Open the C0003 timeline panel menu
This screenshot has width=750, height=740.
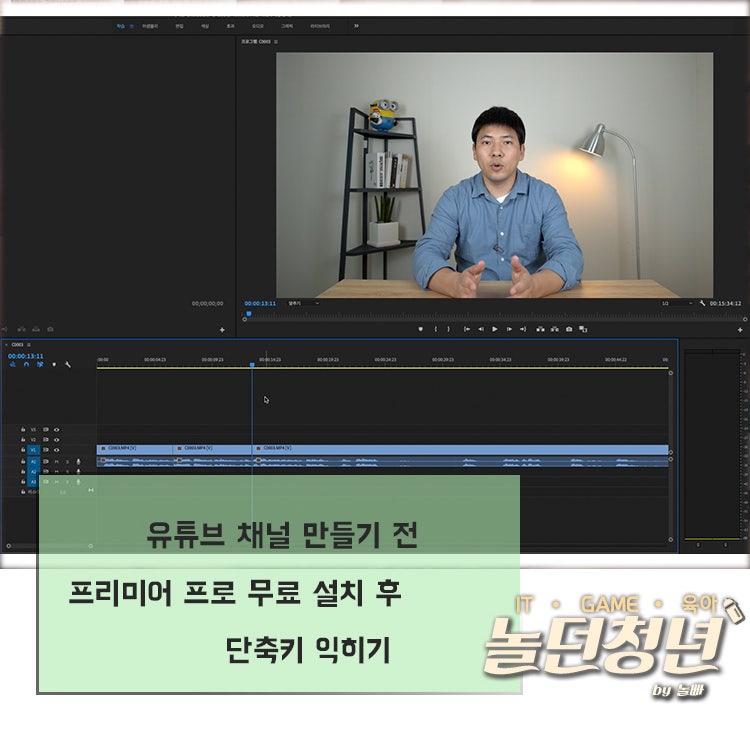click(29, 344)
